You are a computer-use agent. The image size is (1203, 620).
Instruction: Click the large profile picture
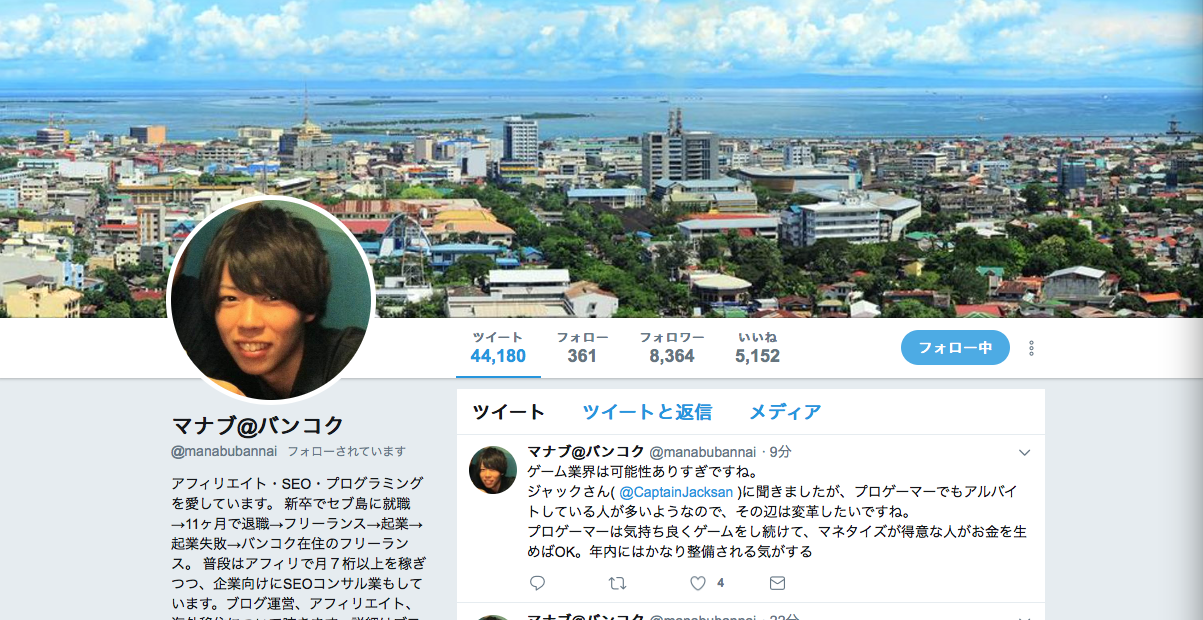[272, 298]
